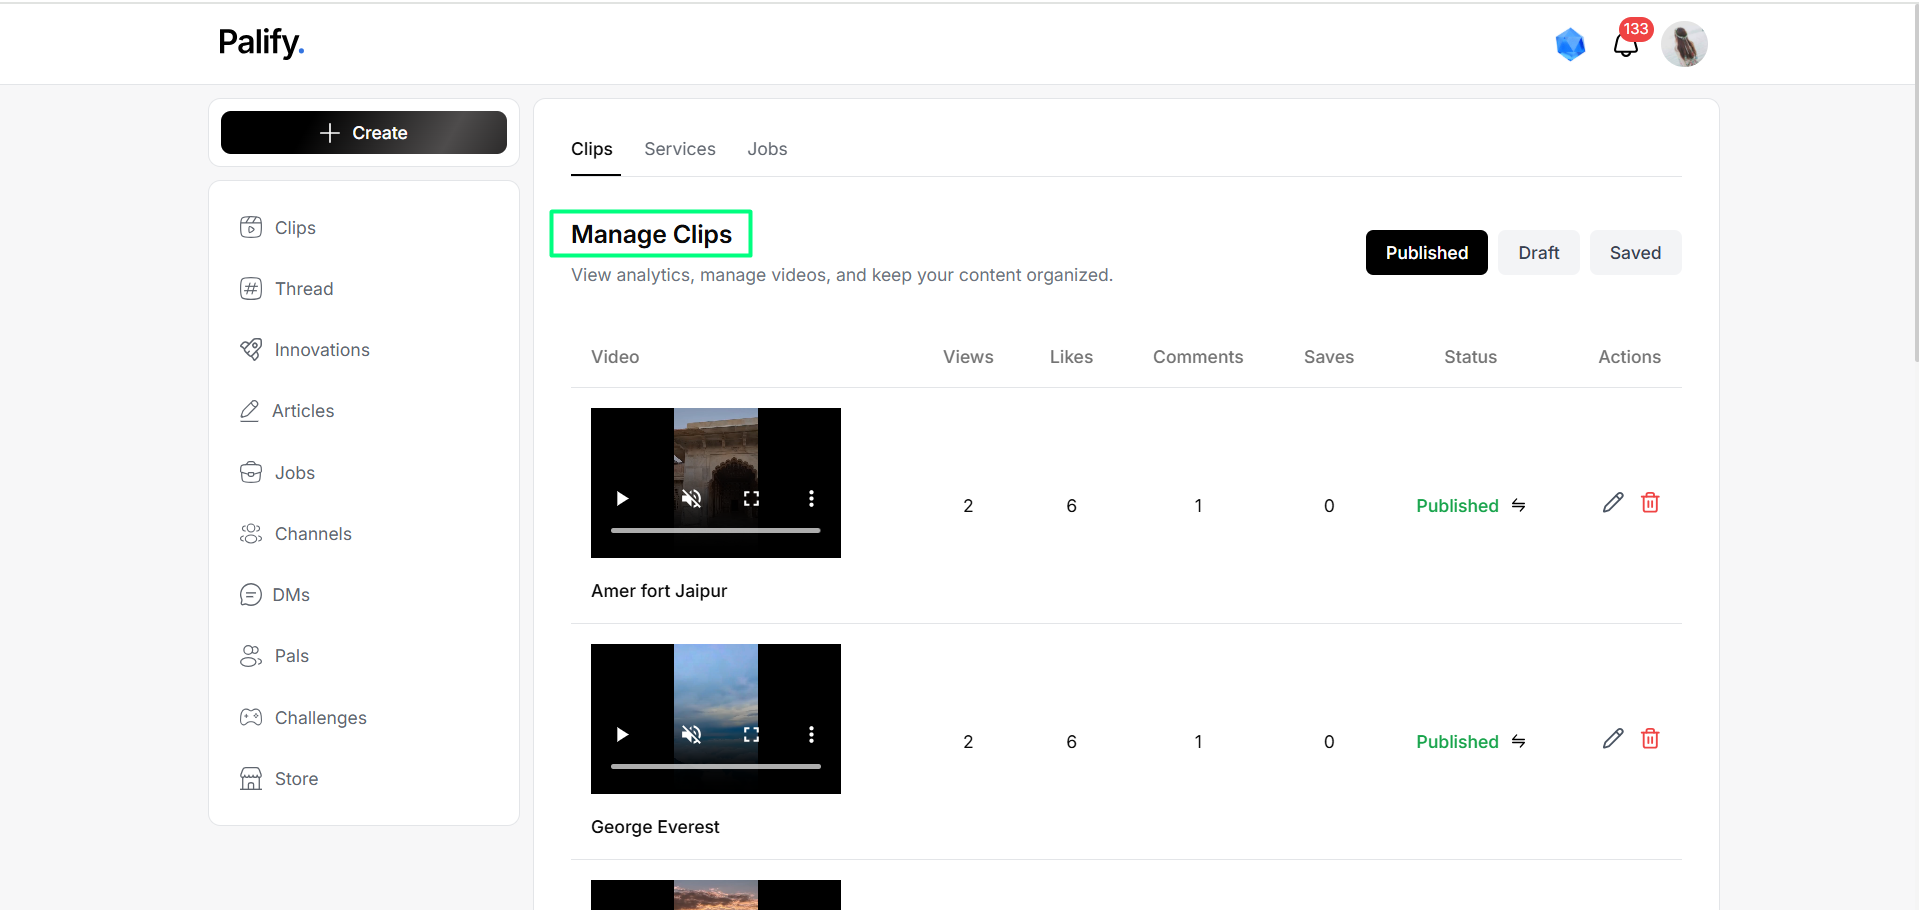The height and width of the screenshot is (910, 1919).
Task: Seek the George Everest progress bar
Action: pos(716,766)
